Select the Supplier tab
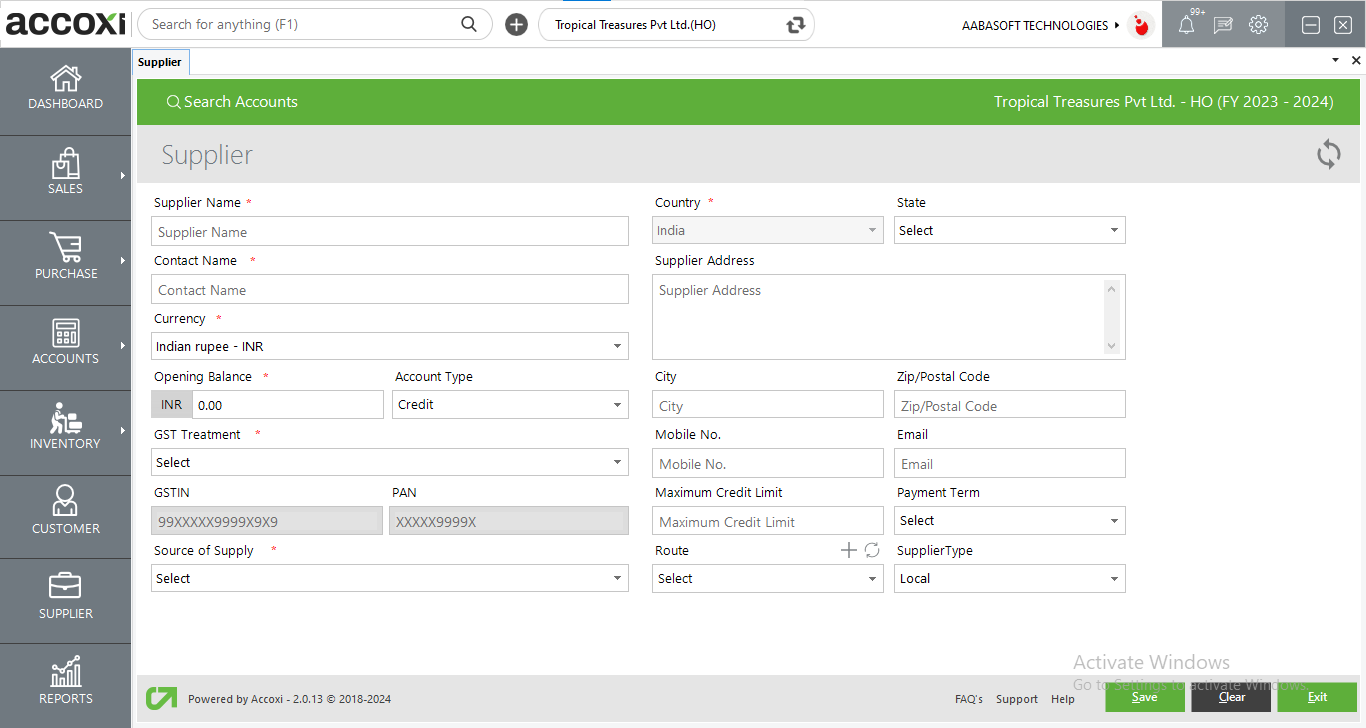Screen dimensions: 1366x728 click(x=160, y=62)
